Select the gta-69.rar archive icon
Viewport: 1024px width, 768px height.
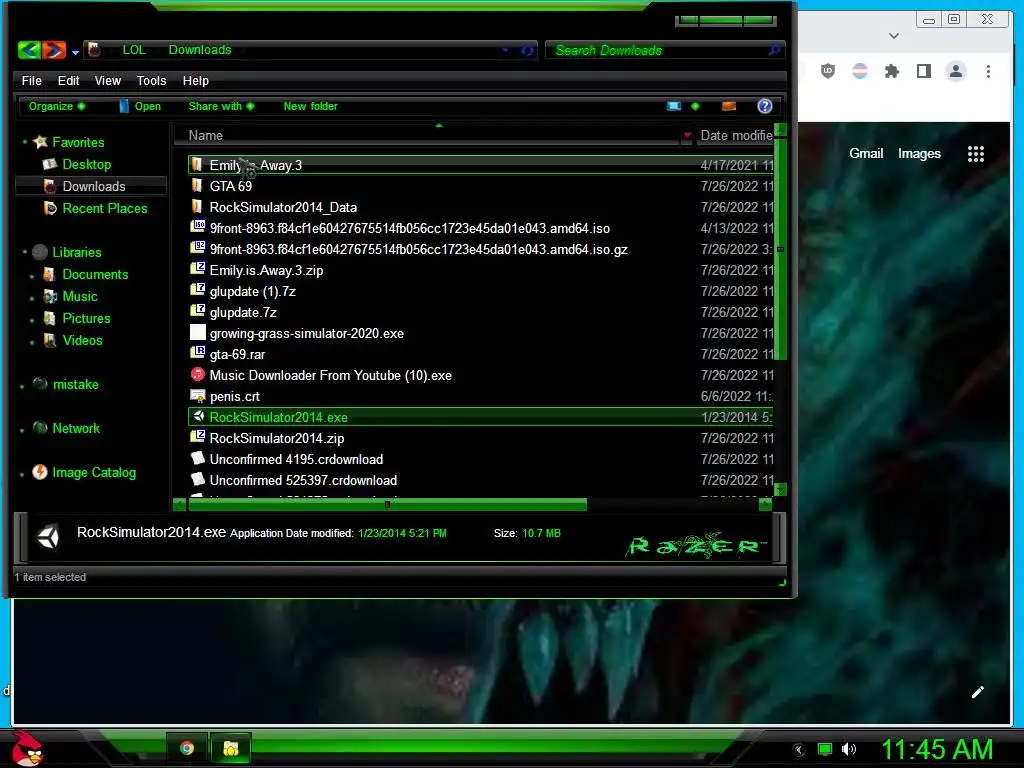point(197,353)
